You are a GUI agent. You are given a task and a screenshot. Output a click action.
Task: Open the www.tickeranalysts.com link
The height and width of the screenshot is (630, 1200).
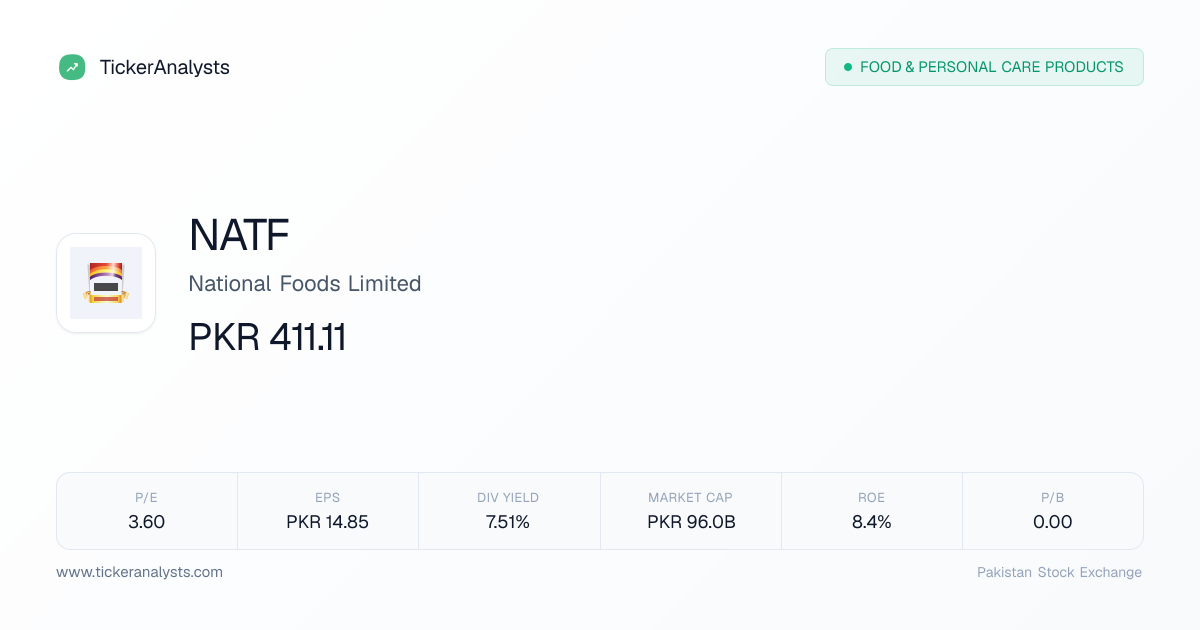click(x=140, y=573)
